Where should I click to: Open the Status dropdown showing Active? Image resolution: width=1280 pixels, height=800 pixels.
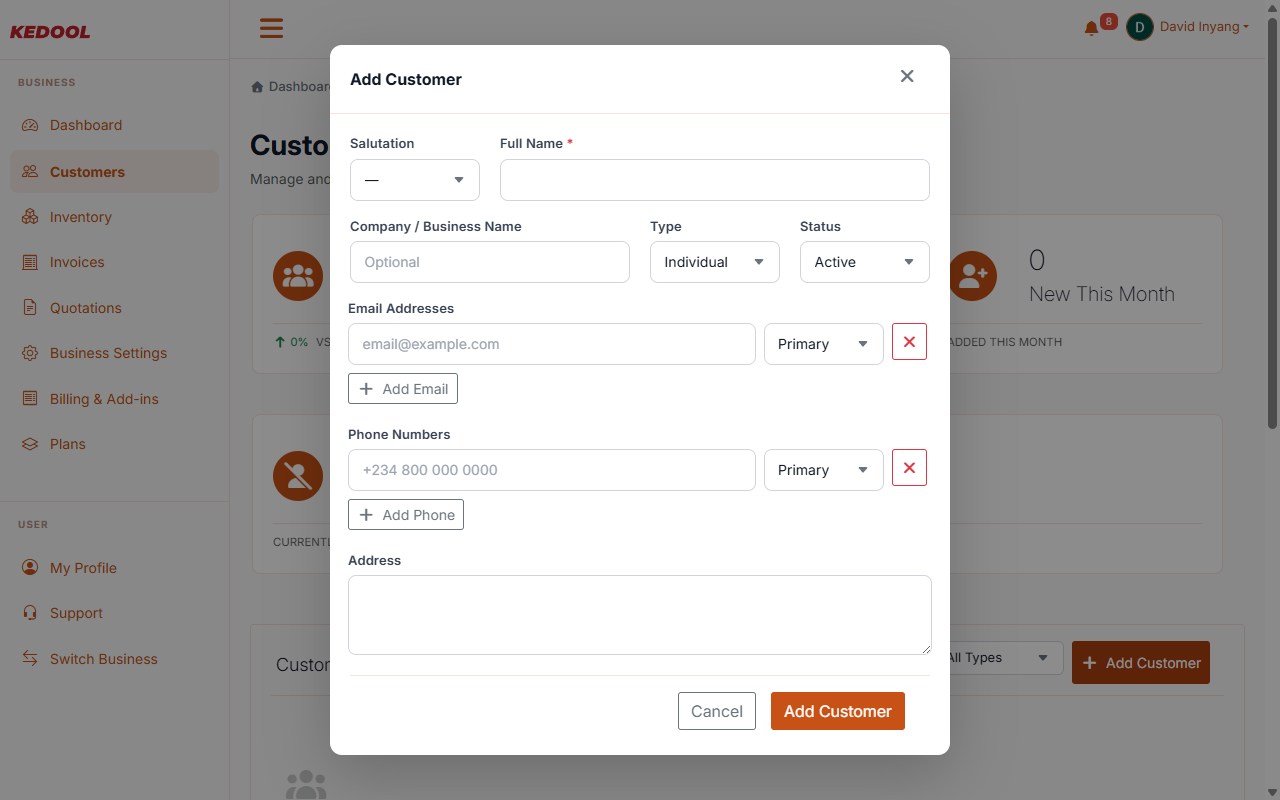tap(865, 262)
